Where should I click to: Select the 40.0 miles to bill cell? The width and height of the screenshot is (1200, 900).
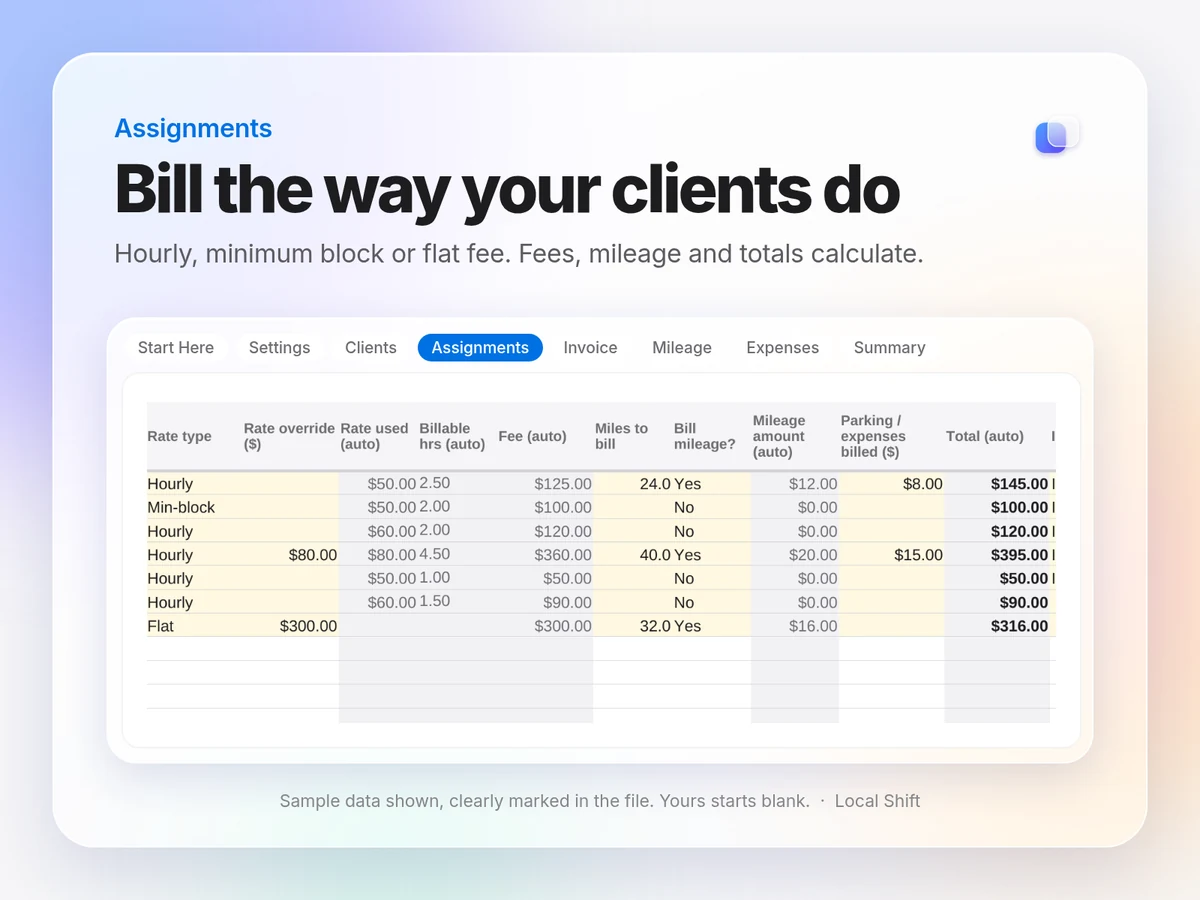click(633, 555)
